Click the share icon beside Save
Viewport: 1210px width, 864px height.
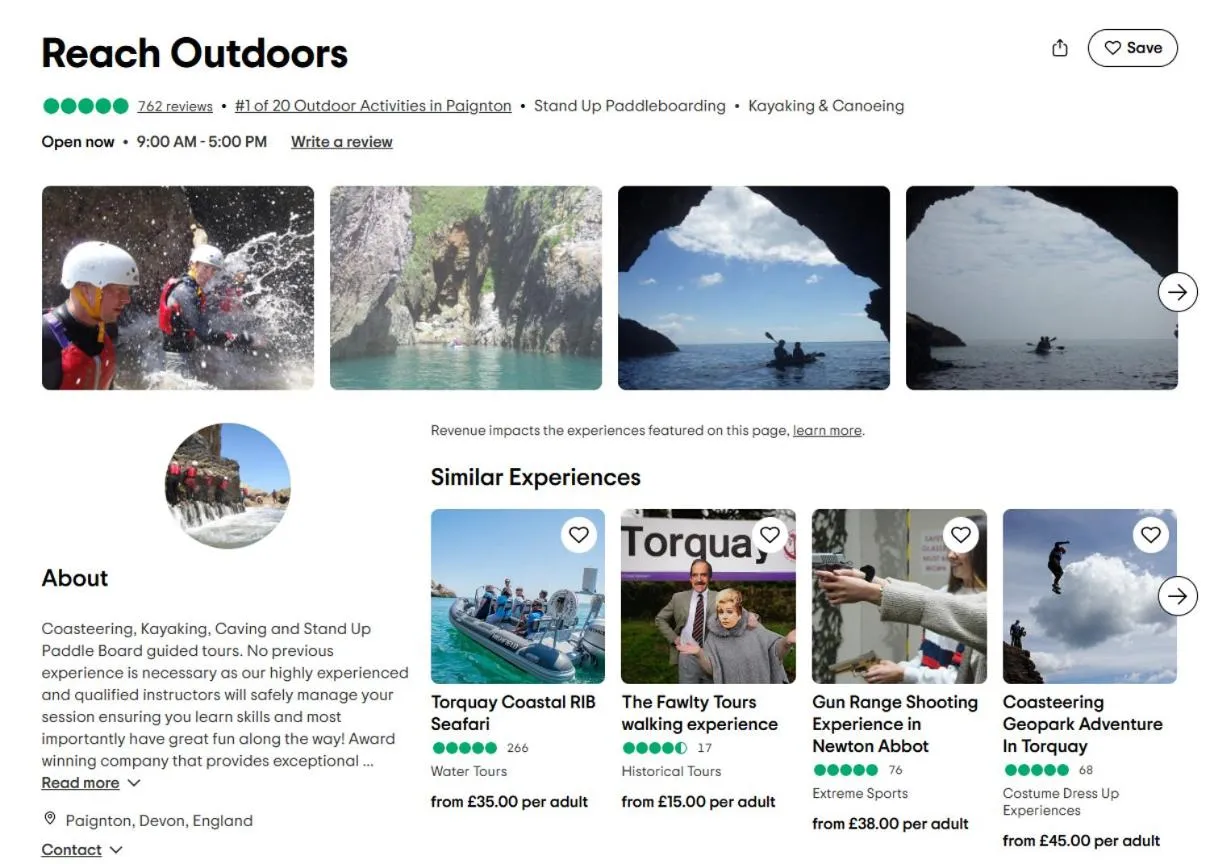[1060, 48]
